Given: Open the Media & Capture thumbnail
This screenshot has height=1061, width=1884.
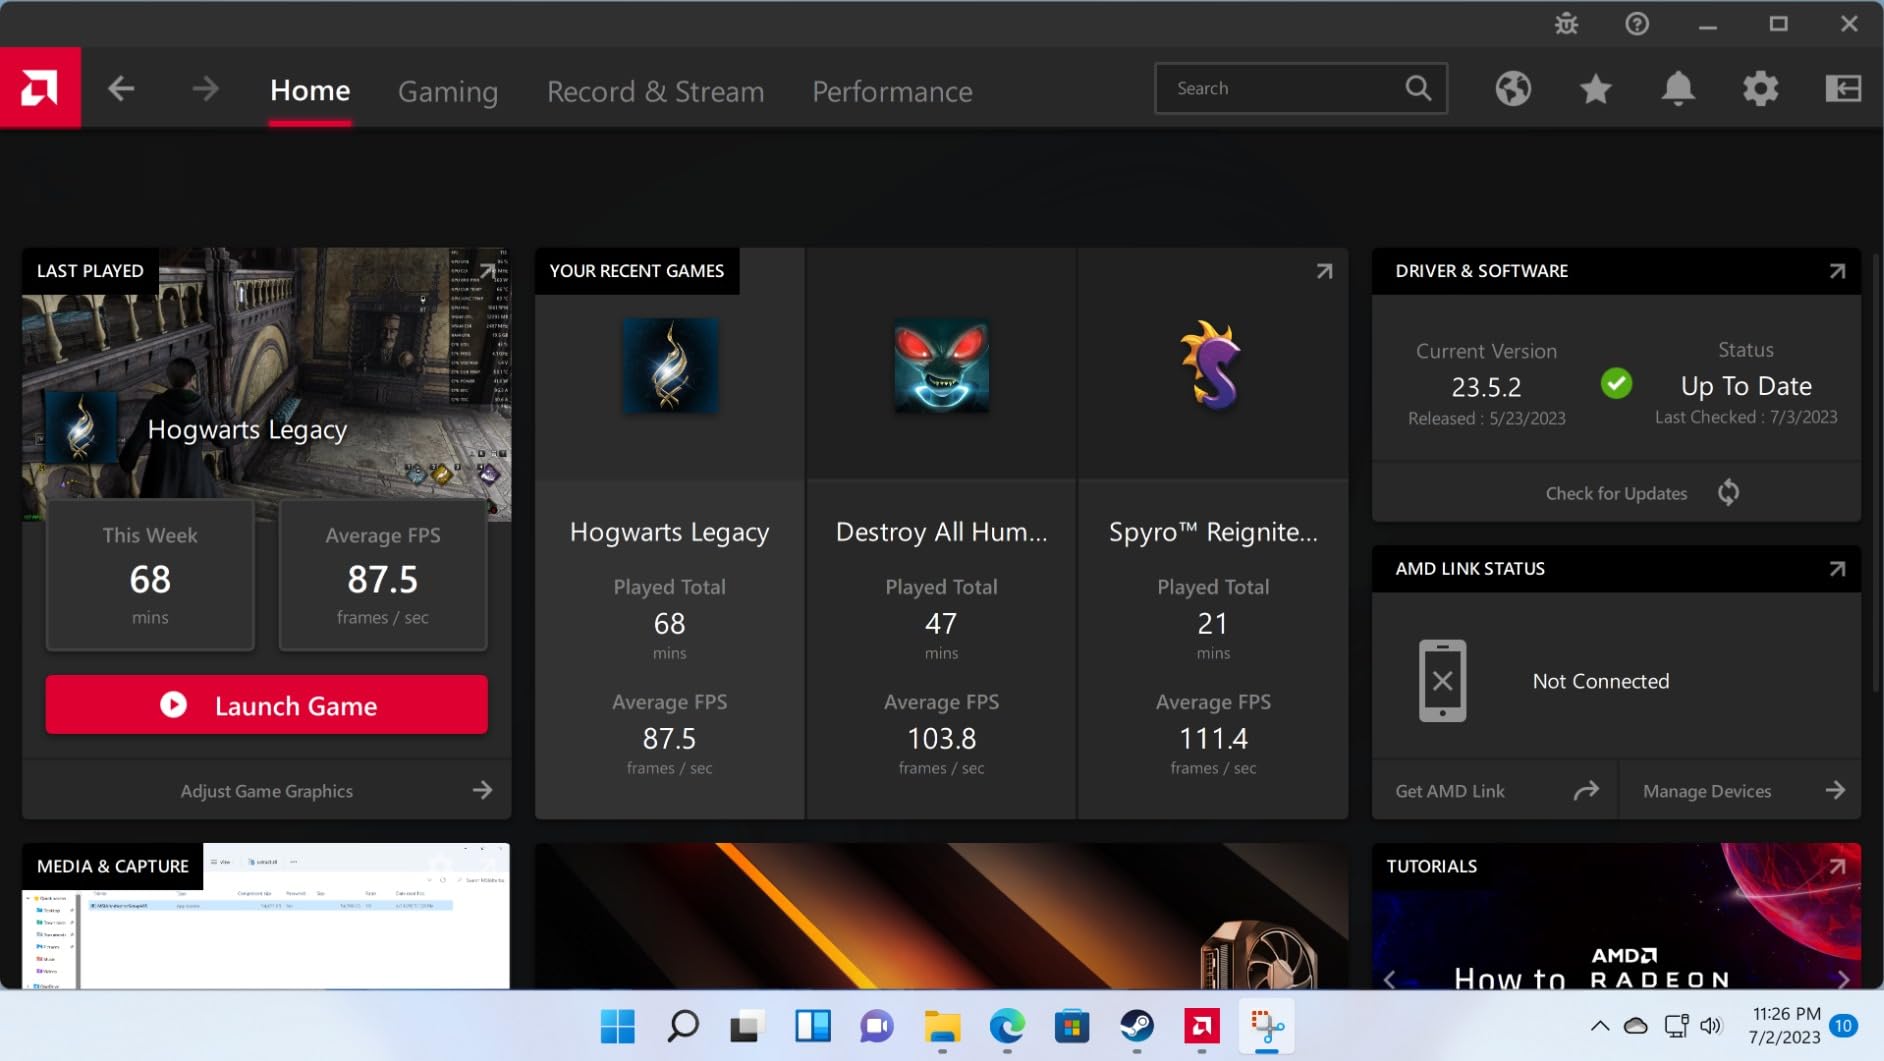Looking at the screenshot, I should [x=266, y=916].
